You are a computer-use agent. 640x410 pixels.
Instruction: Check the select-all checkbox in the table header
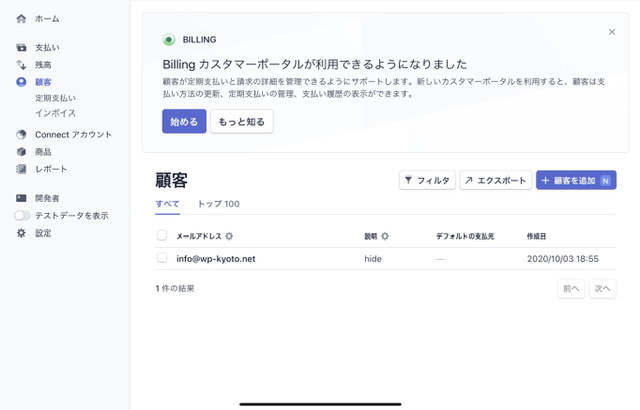[x=162, y=236]
